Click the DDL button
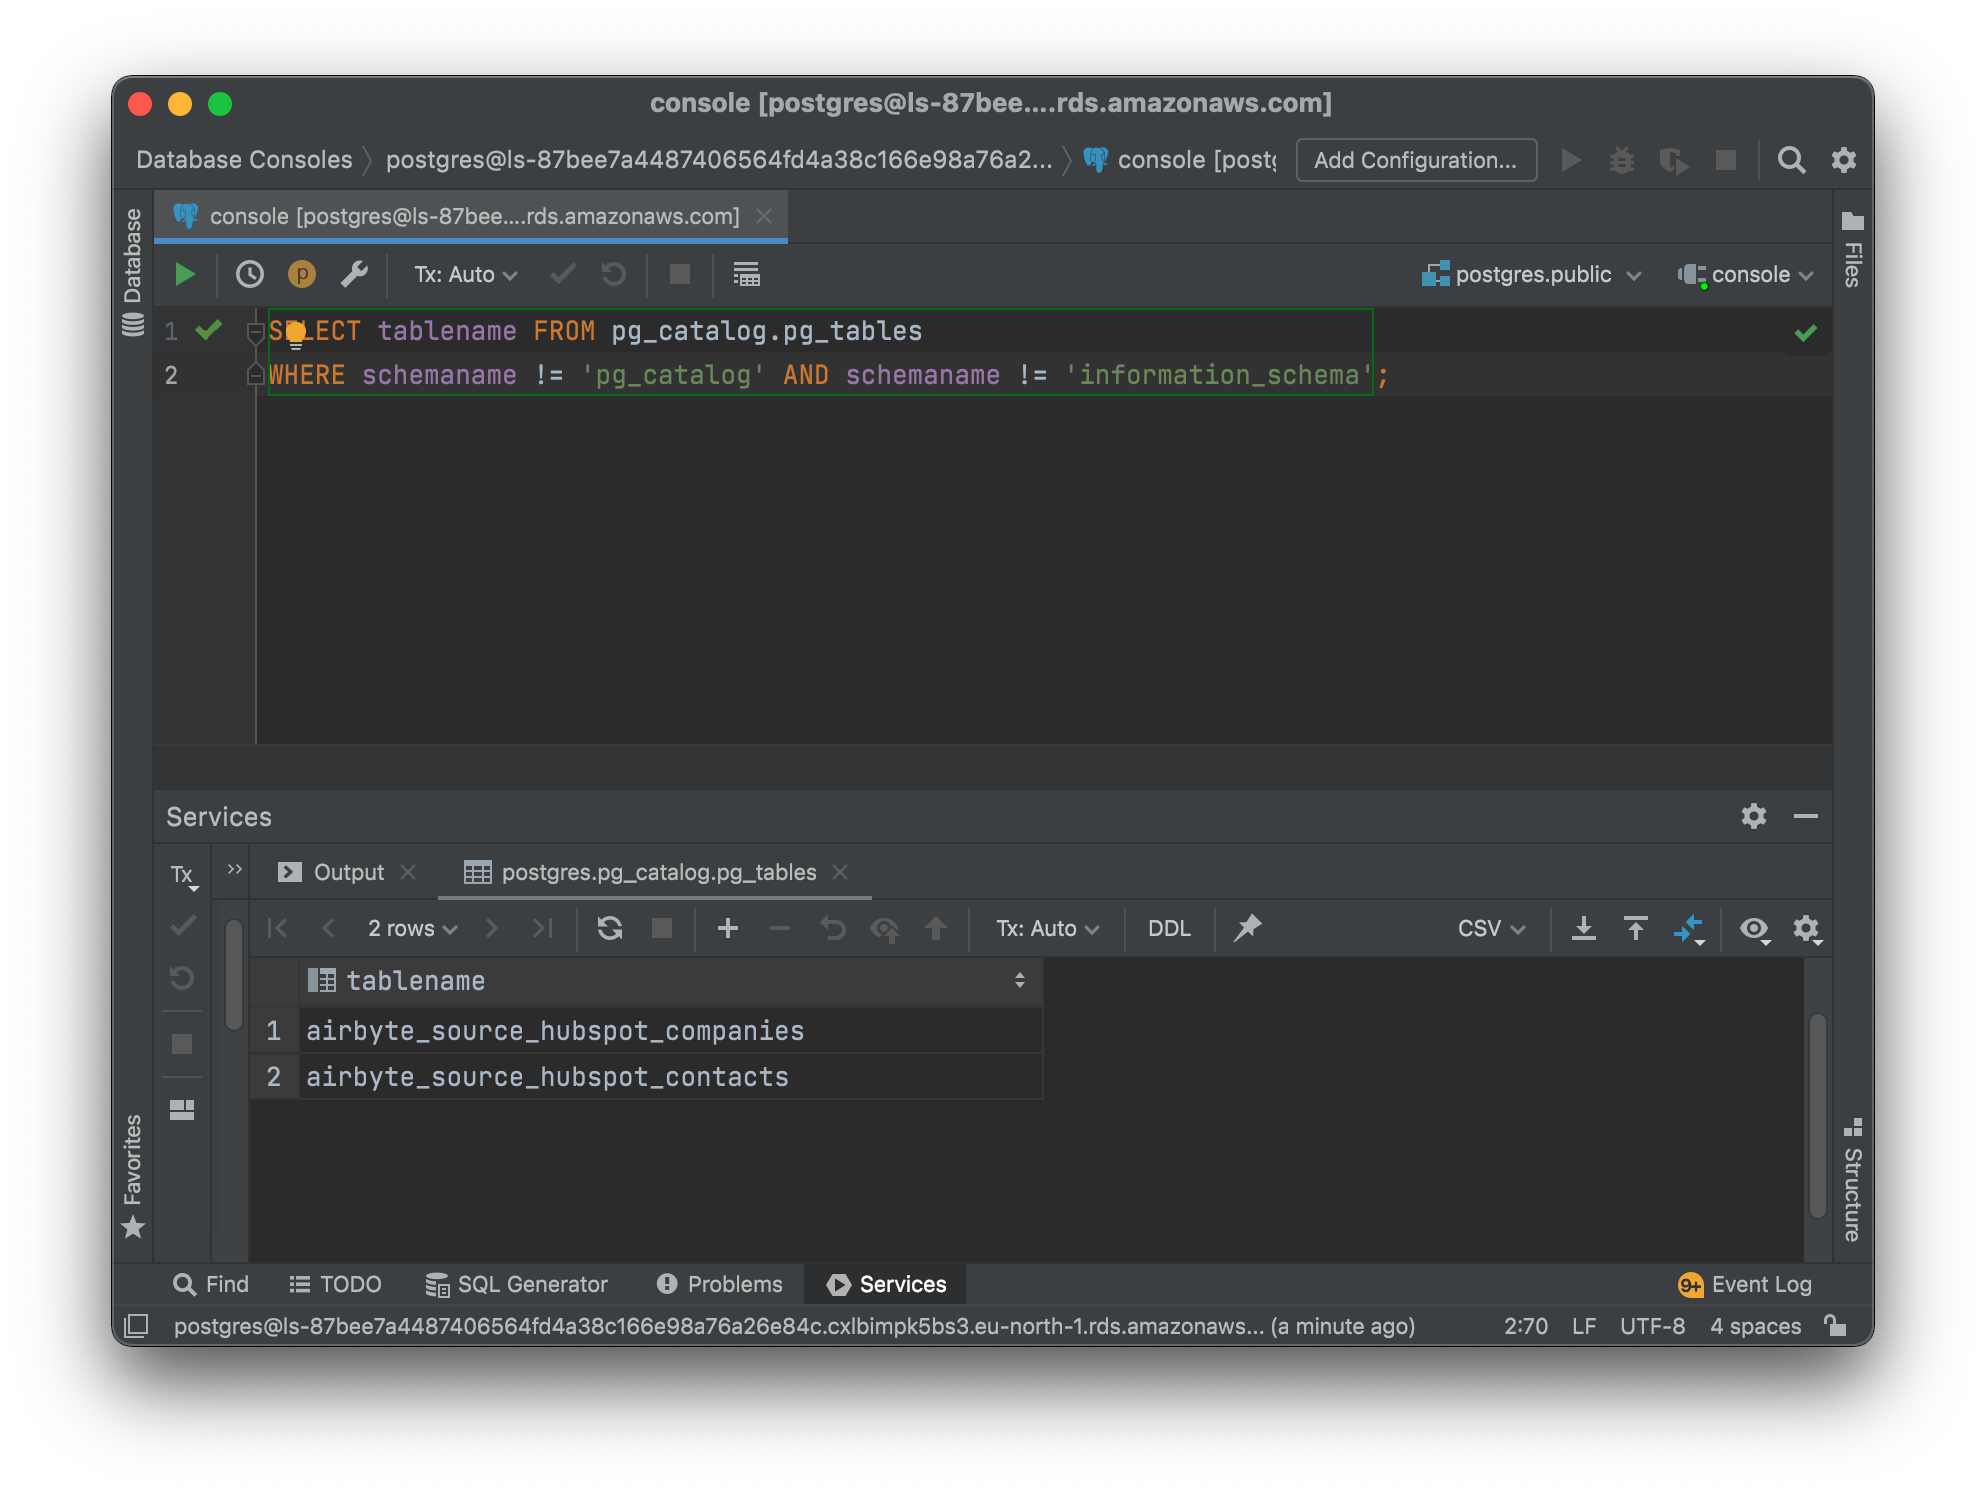 tap(1169, 928)
